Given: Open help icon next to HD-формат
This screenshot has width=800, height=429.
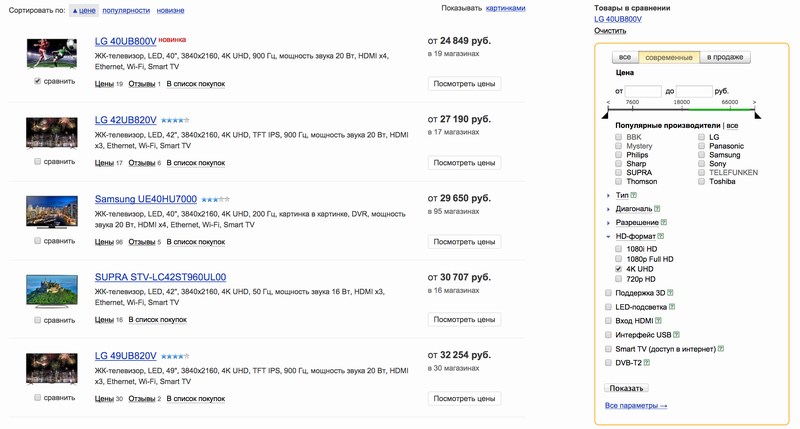Looking at the screenshot, I should pyautogui.click(x=661, y=236).
